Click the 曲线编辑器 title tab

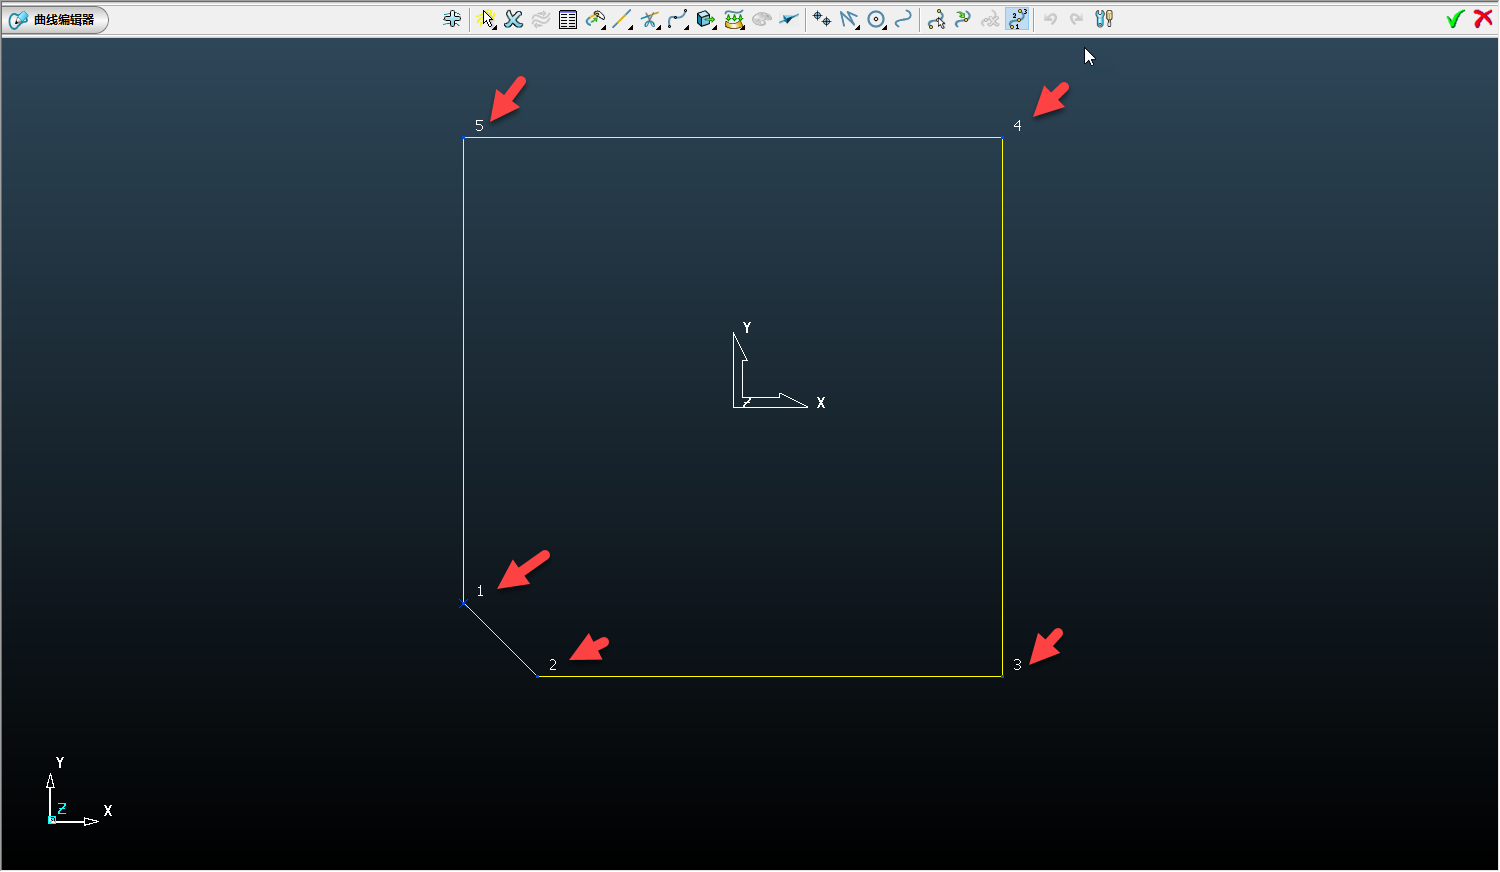pos(56,18)
